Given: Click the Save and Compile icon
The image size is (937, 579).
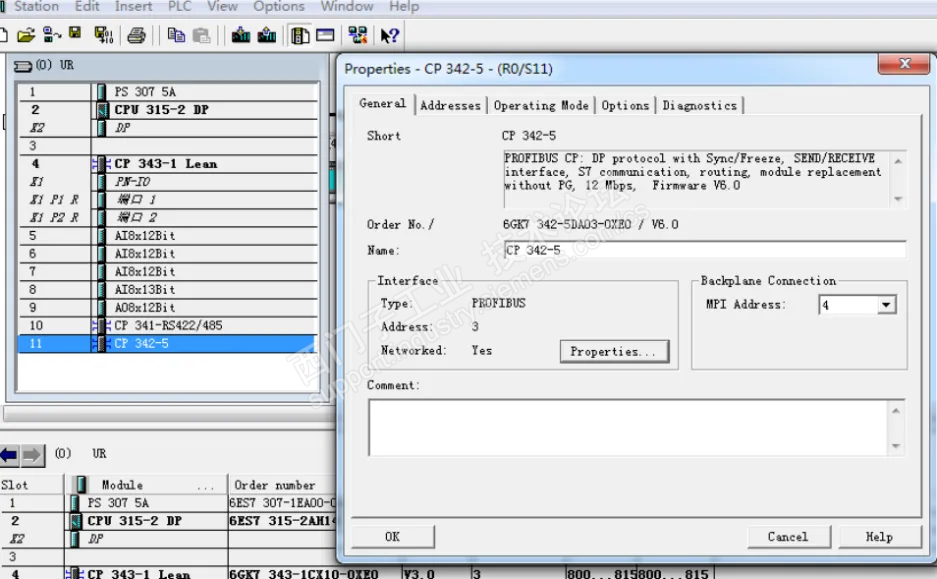Looking at the screenshot, I should [103, 35].
